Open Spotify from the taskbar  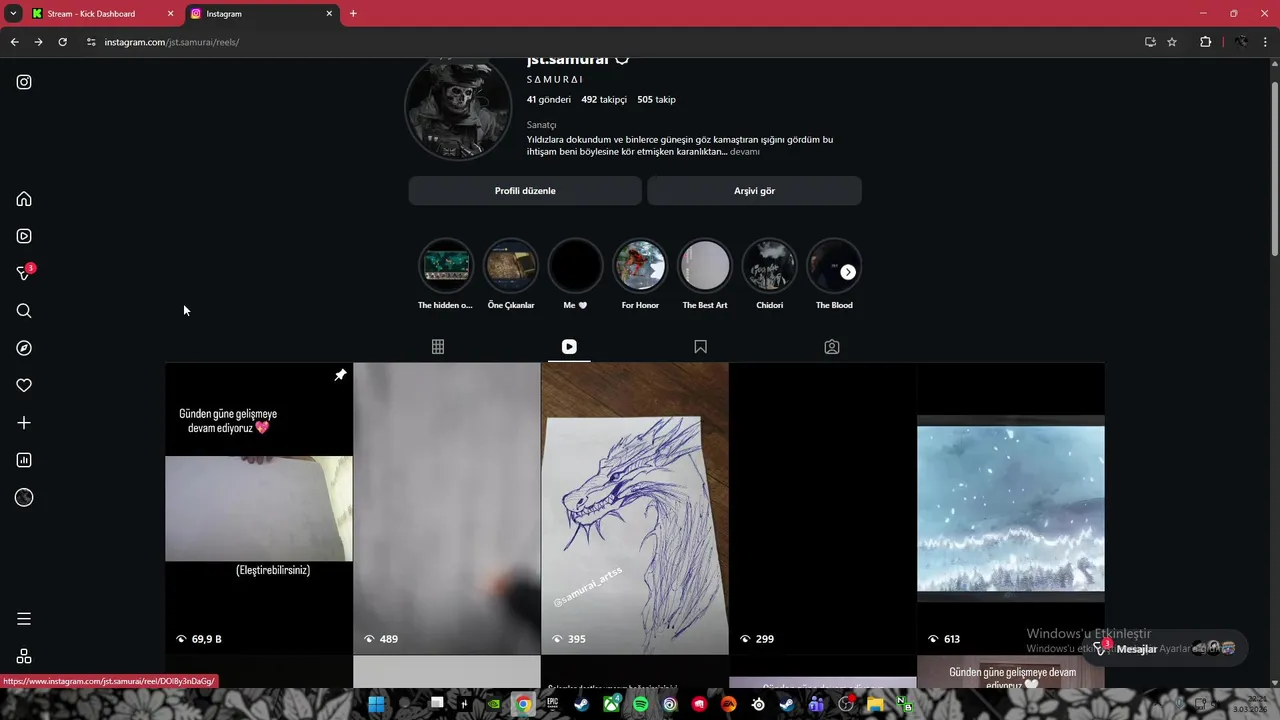coord(641,704)
